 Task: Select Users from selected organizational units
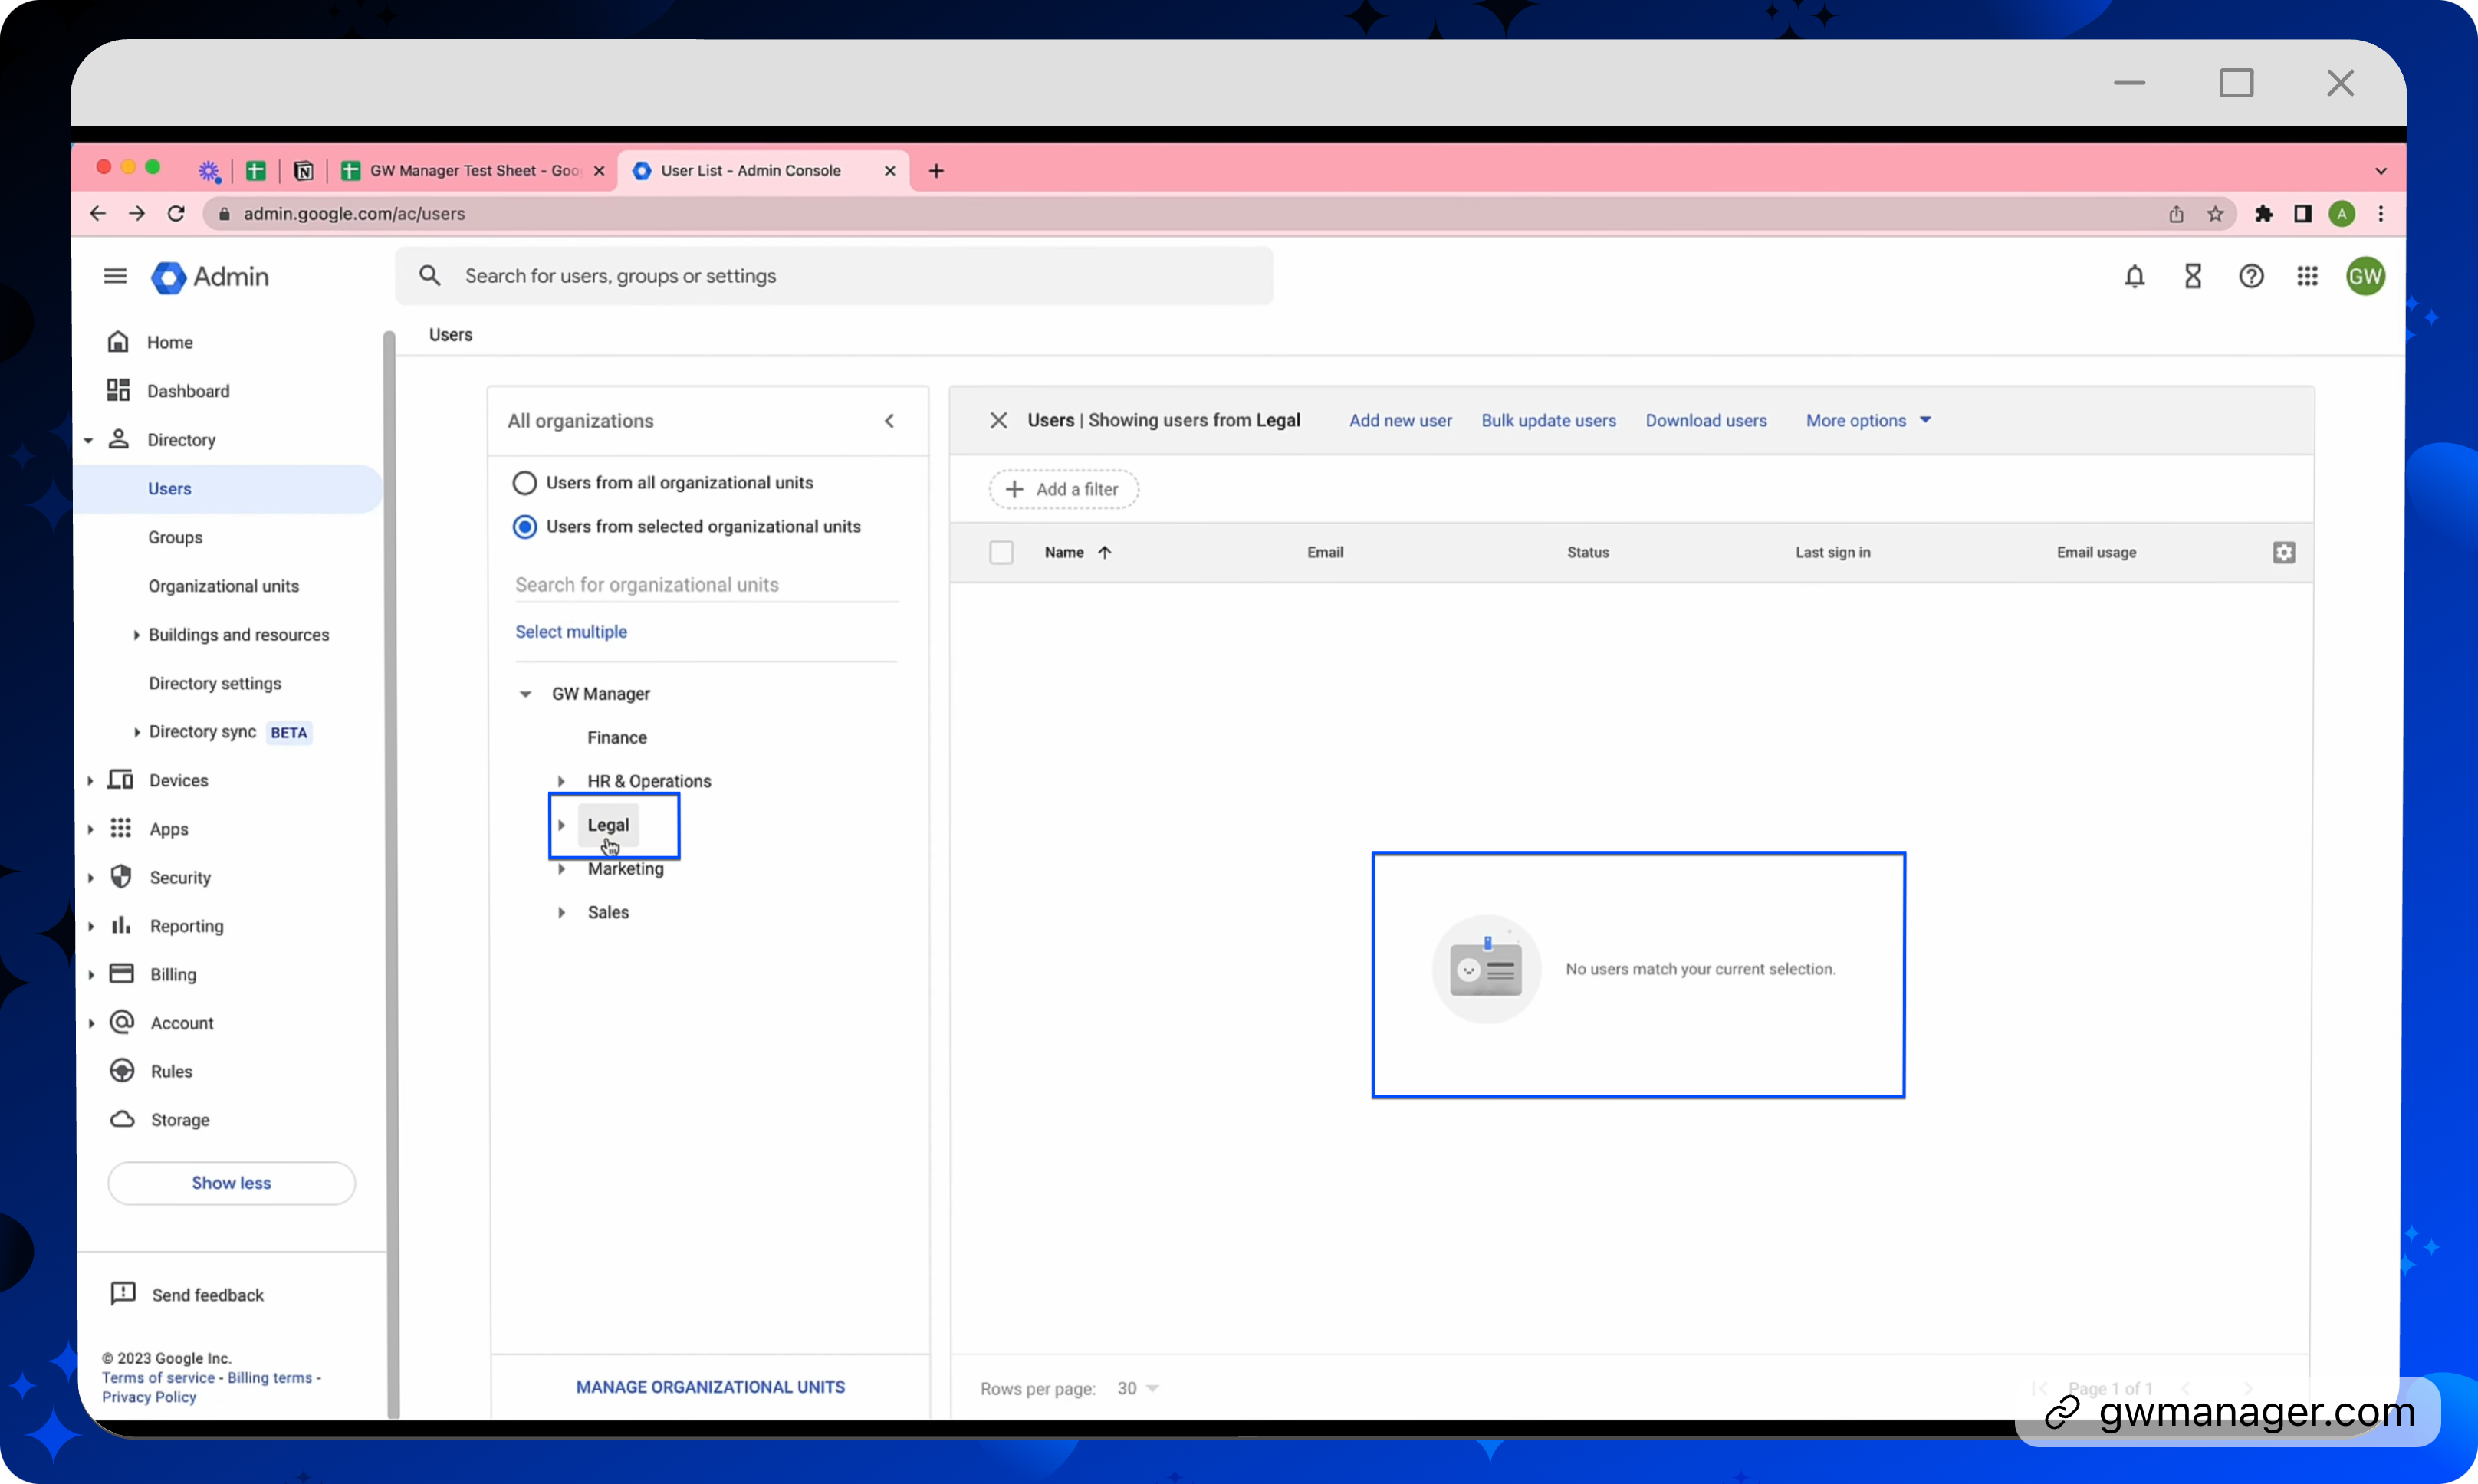[524, 527]
